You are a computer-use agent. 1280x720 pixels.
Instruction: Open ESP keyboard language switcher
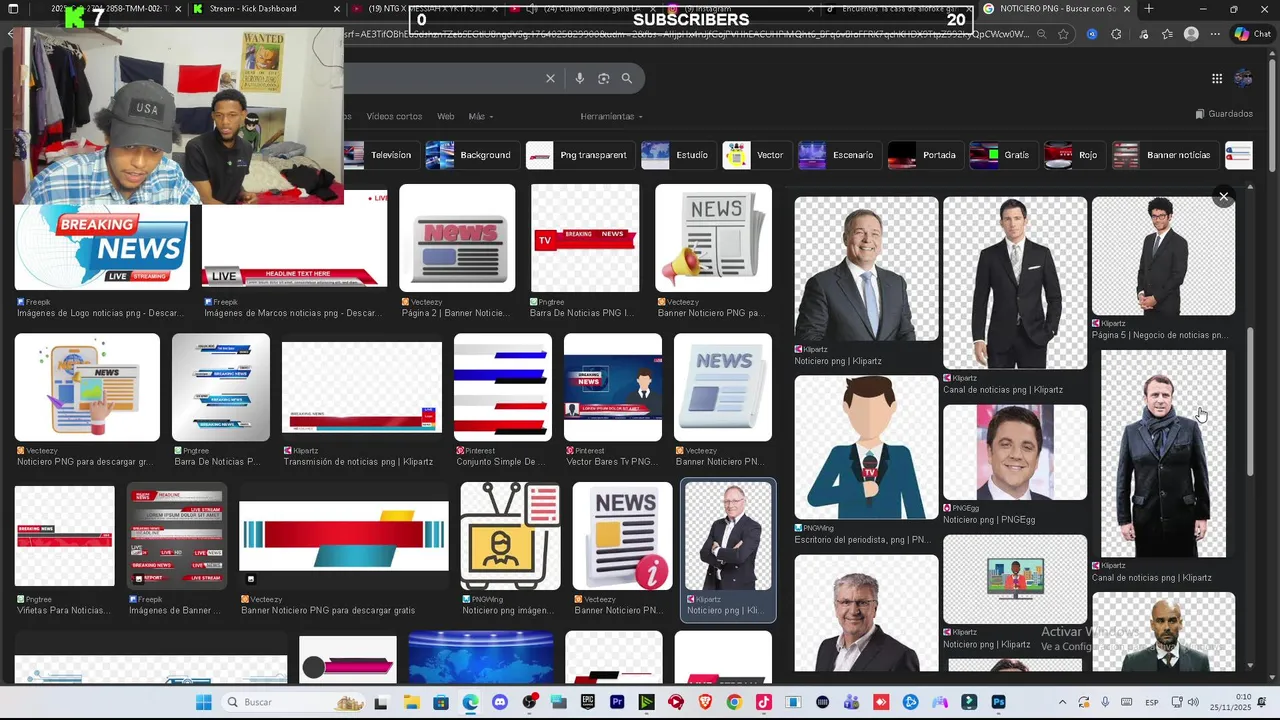1152,702
